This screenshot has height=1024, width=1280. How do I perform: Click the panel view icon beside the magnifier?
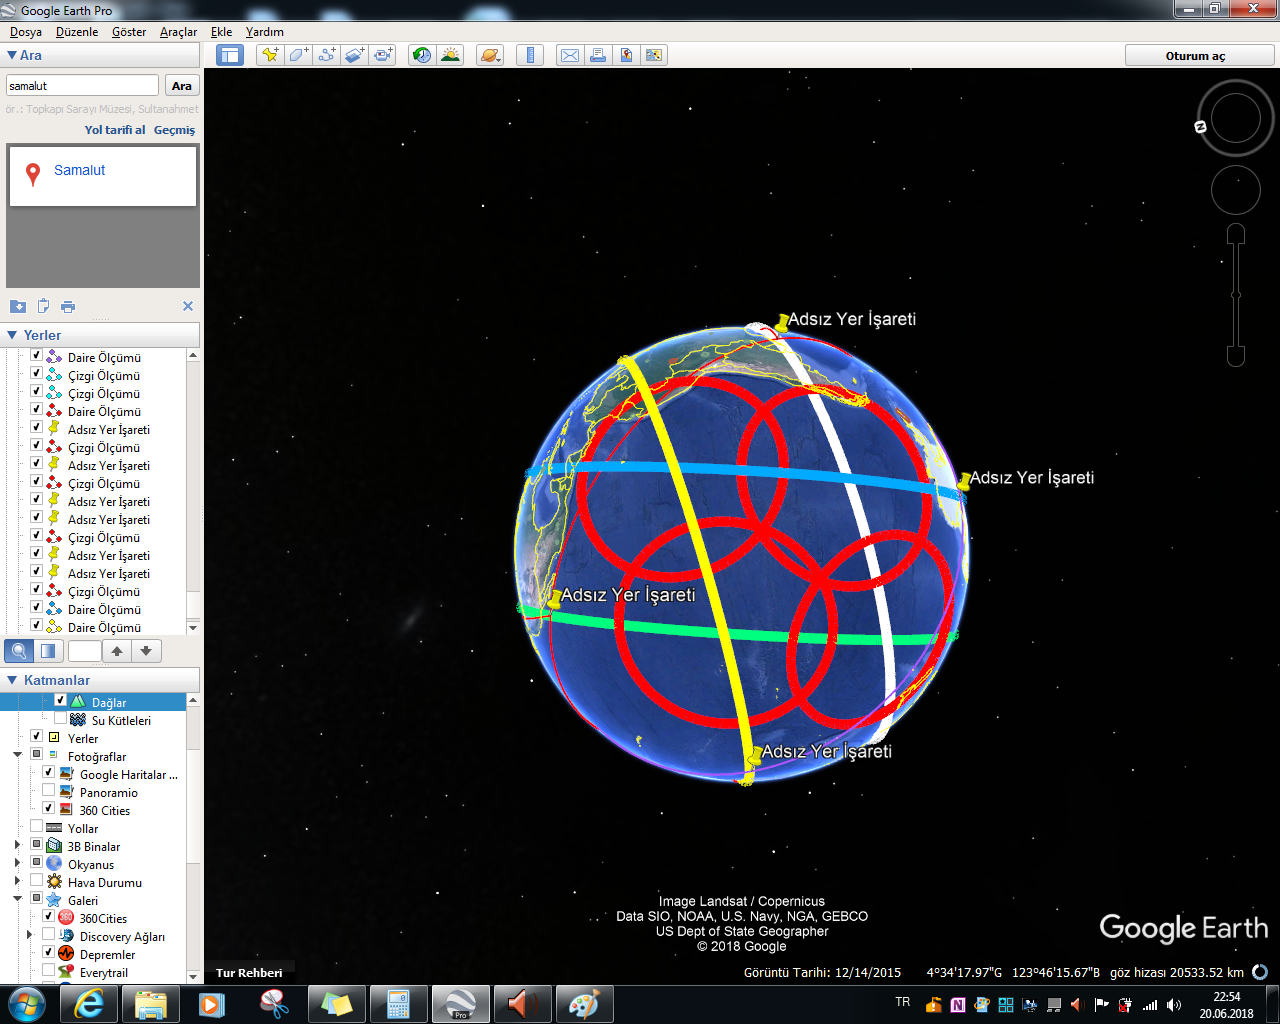pos(47,651)
